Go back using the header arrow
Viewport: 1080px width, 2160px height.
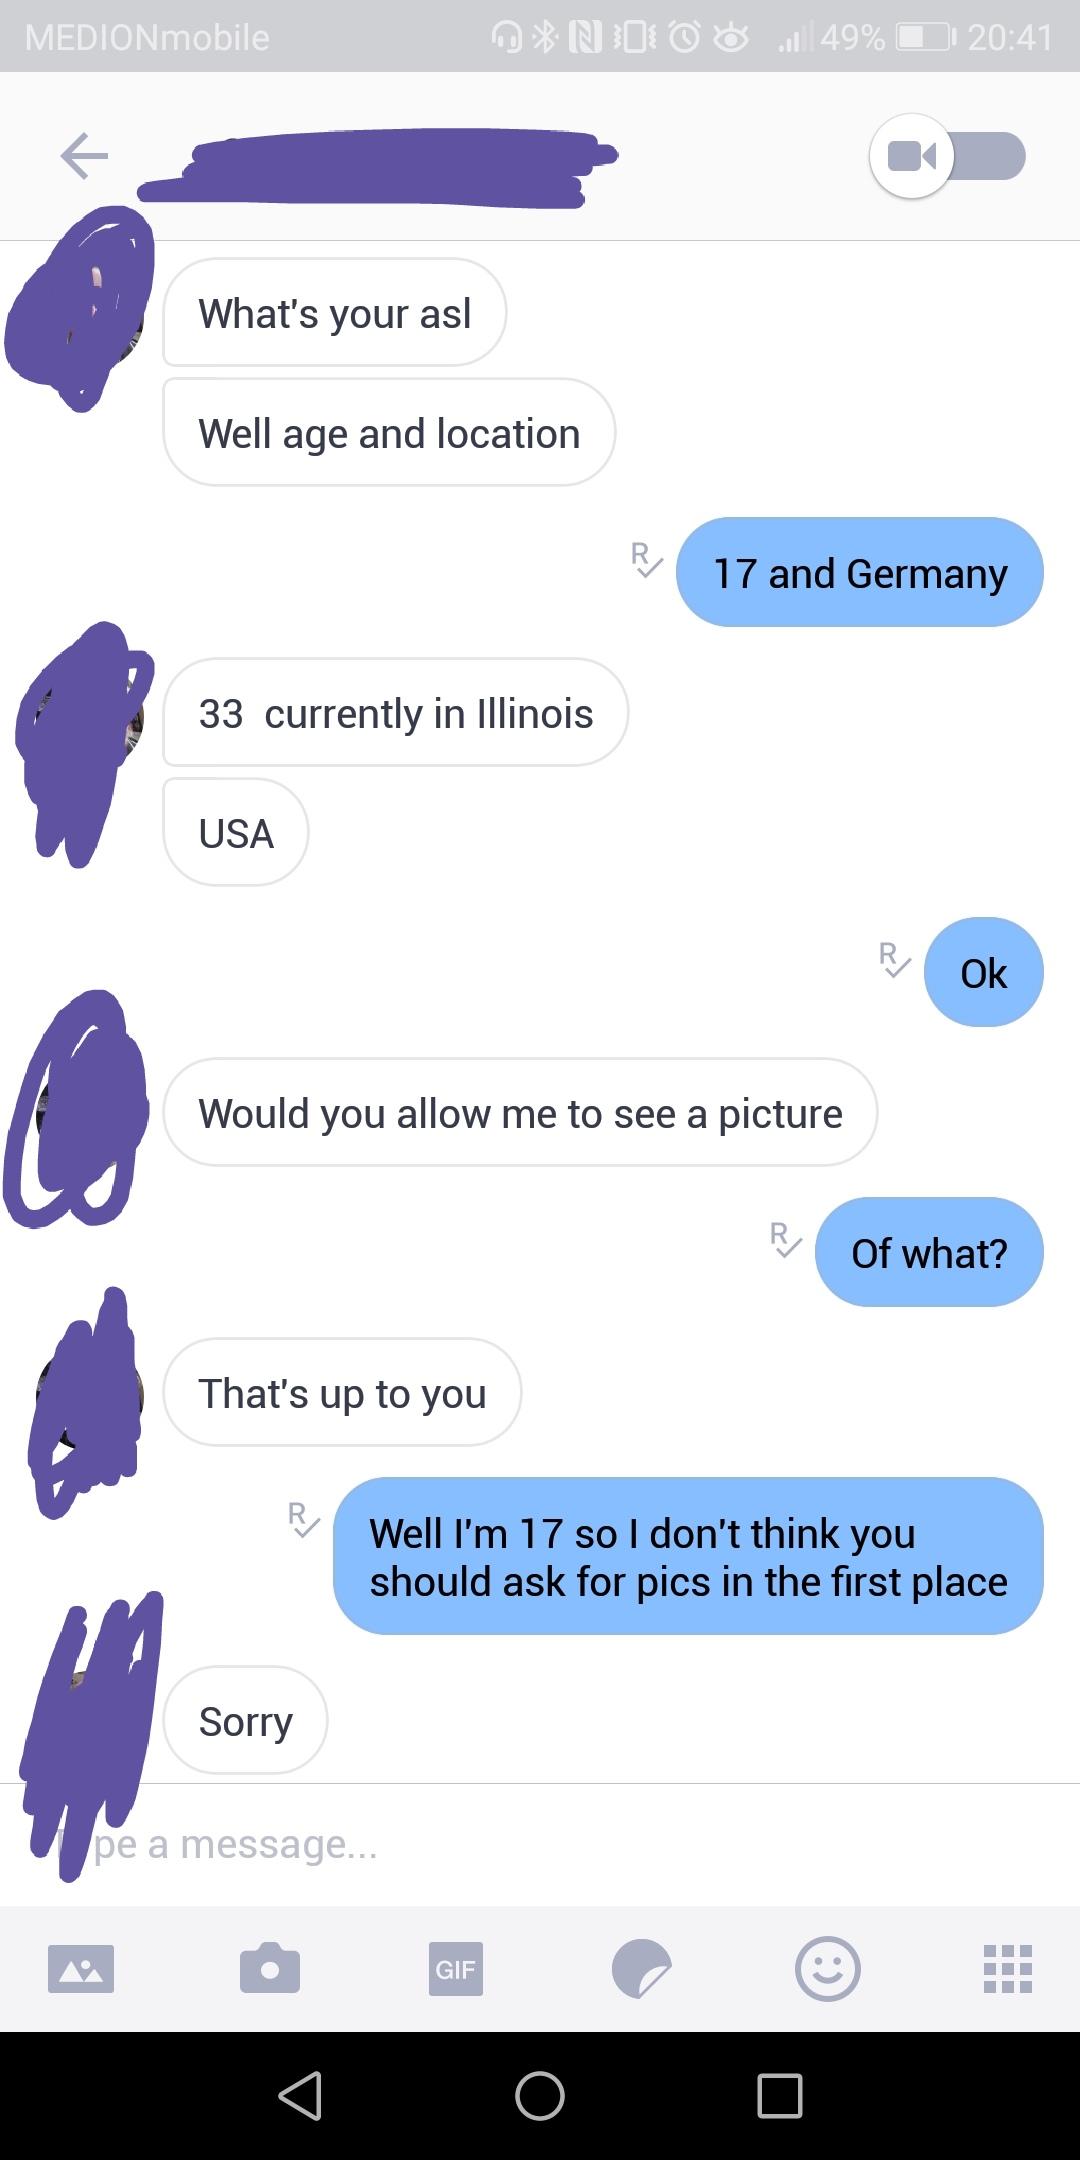[x=84, y=156]
